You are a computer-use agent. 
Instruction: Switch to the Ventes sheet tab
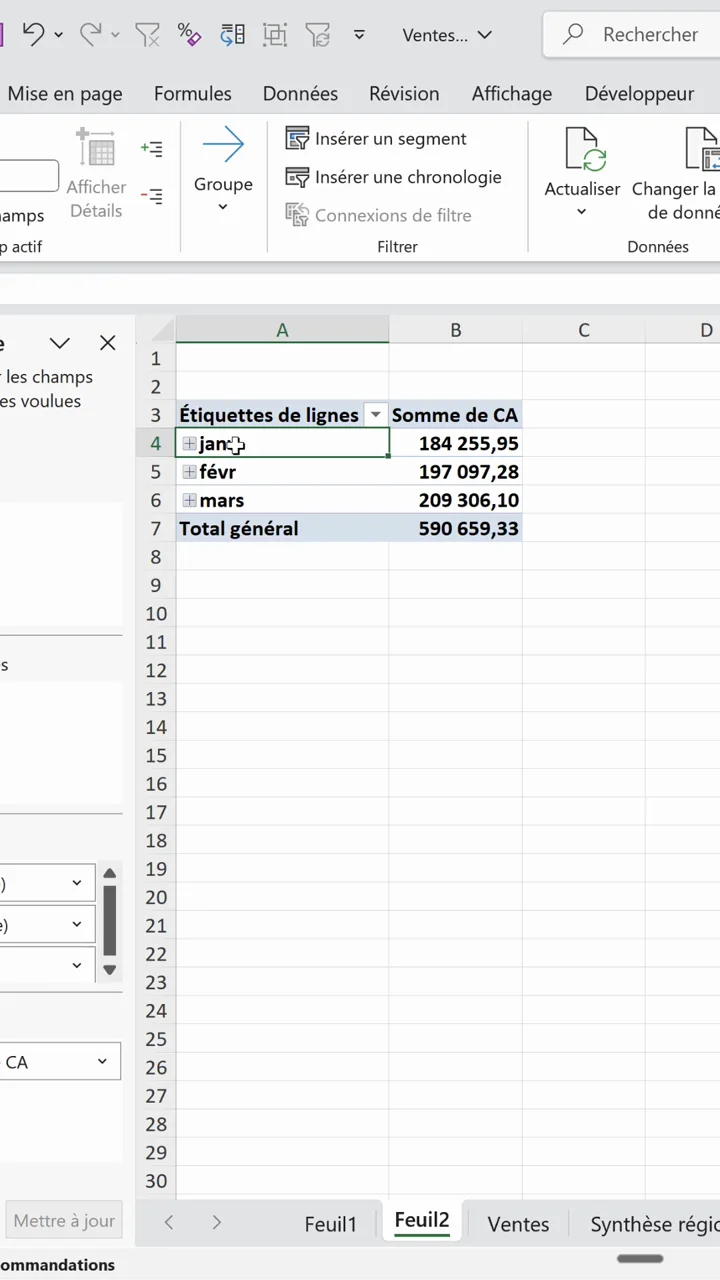(x=518, y=1224)
